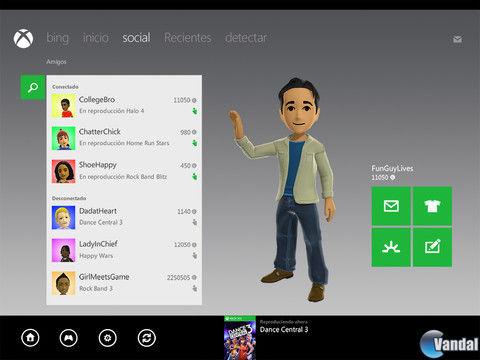Screen dimensions: 480x360
Task: Select LadyInChief in friends list
Action: coord(124,250)
